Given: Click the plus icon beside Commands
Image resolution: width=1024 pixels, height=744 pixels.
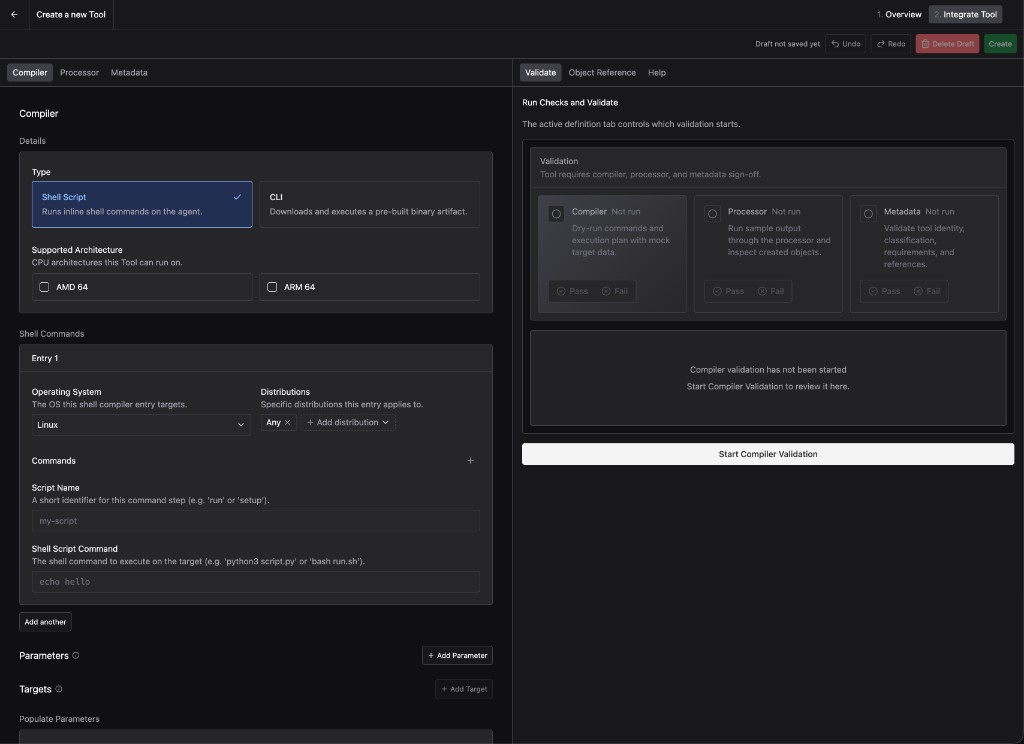Looking at the screenshot, I should (x=470, y=461).
